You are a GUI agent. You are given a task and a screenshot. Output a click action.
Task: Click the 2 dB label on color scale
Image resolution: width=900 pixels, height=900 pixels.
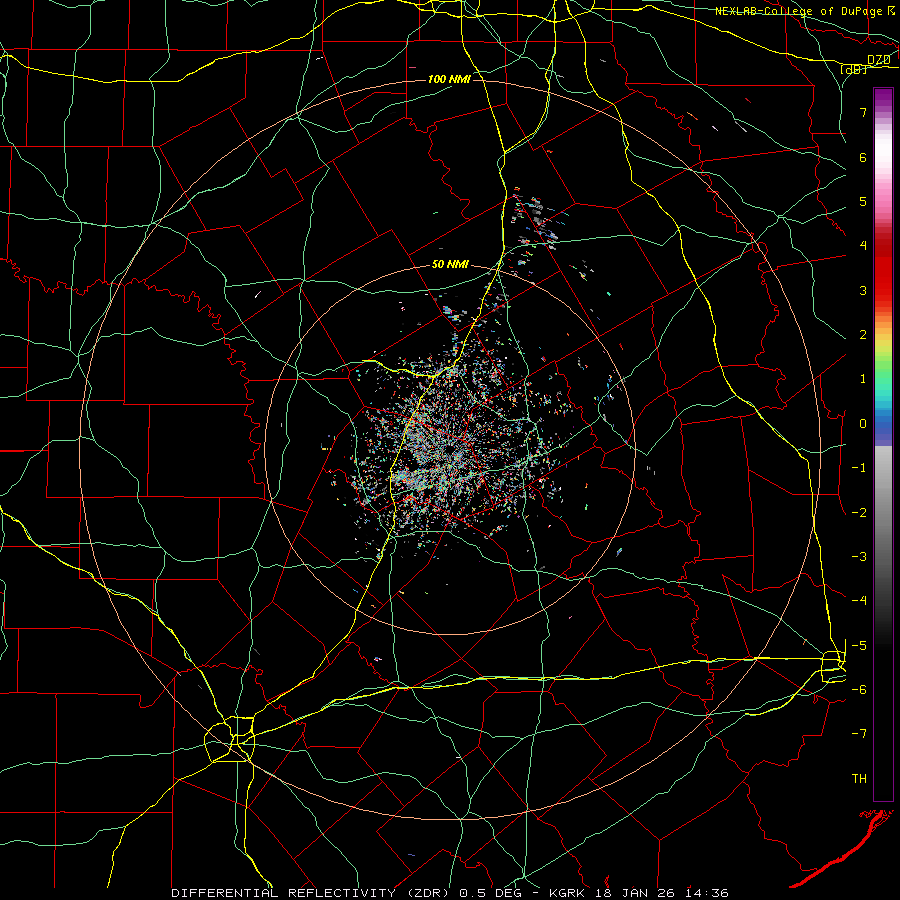point(863,335)
